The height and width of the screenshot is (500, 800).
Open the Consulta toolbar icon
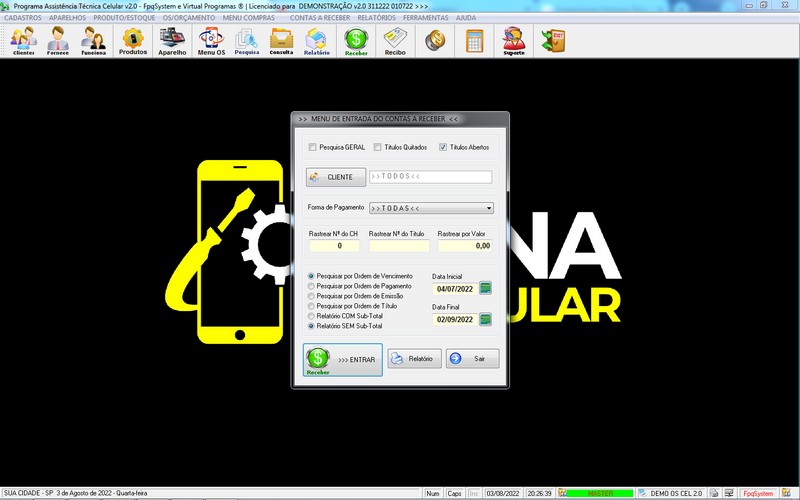click(281, 41)
